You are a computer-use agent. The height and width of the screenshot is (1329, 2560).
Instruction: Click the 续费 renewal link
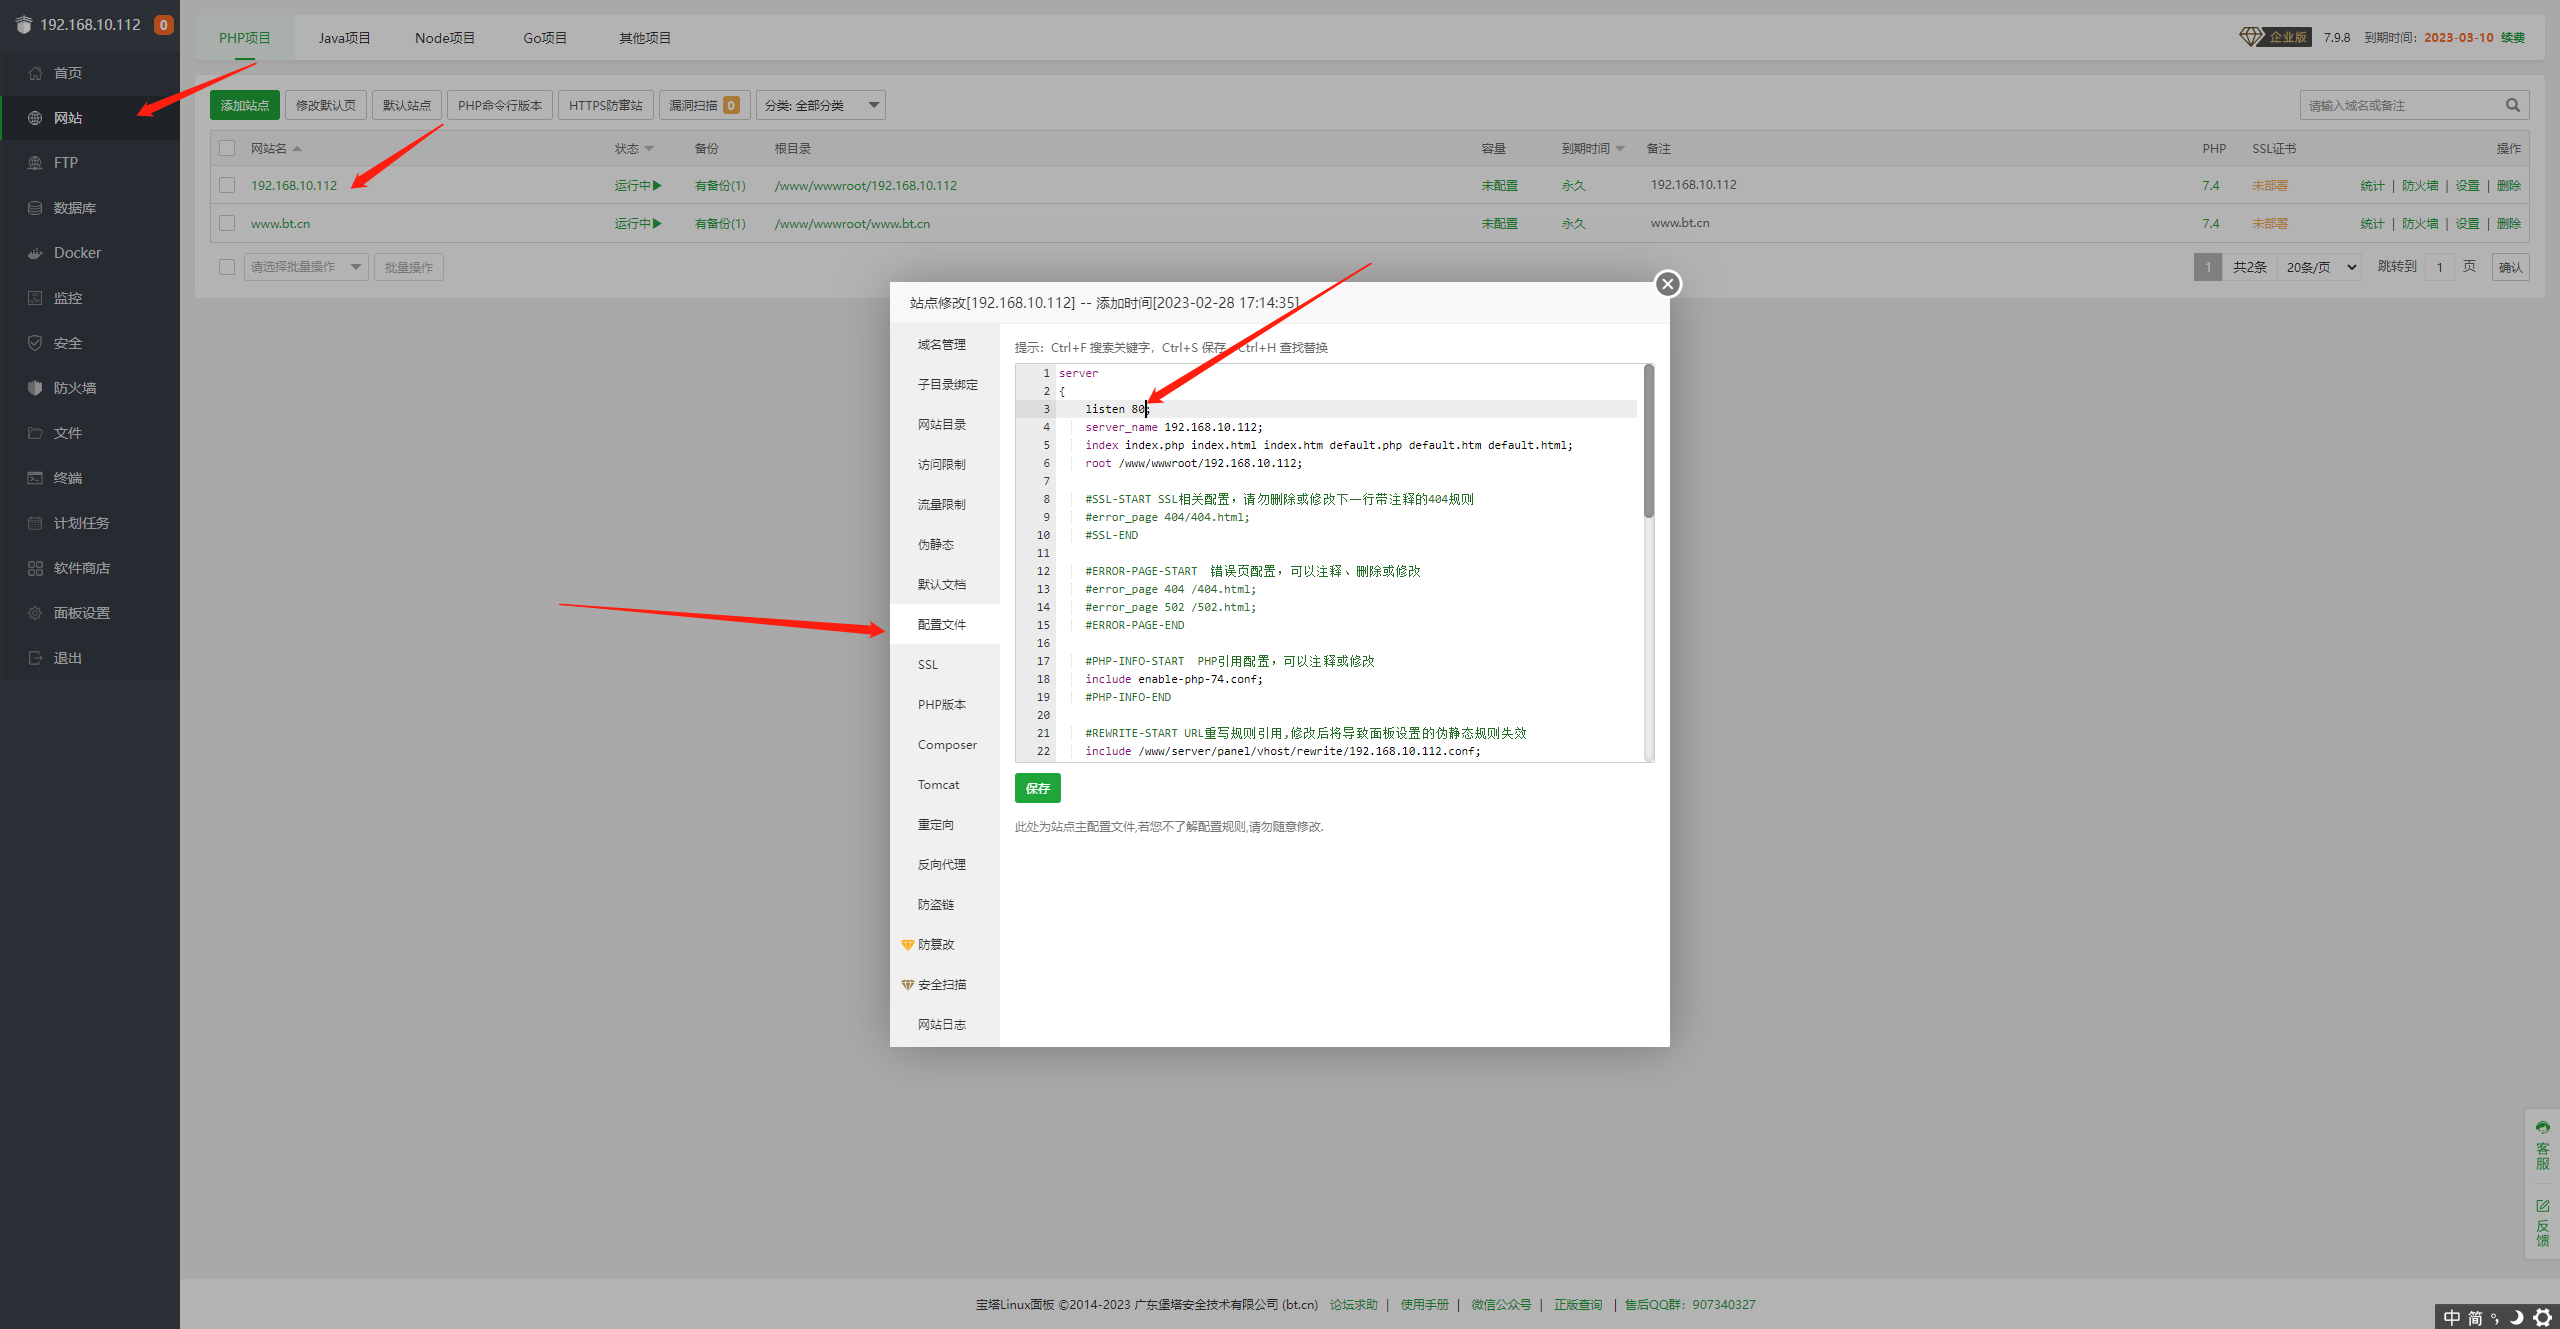[x=2513, y=38]
